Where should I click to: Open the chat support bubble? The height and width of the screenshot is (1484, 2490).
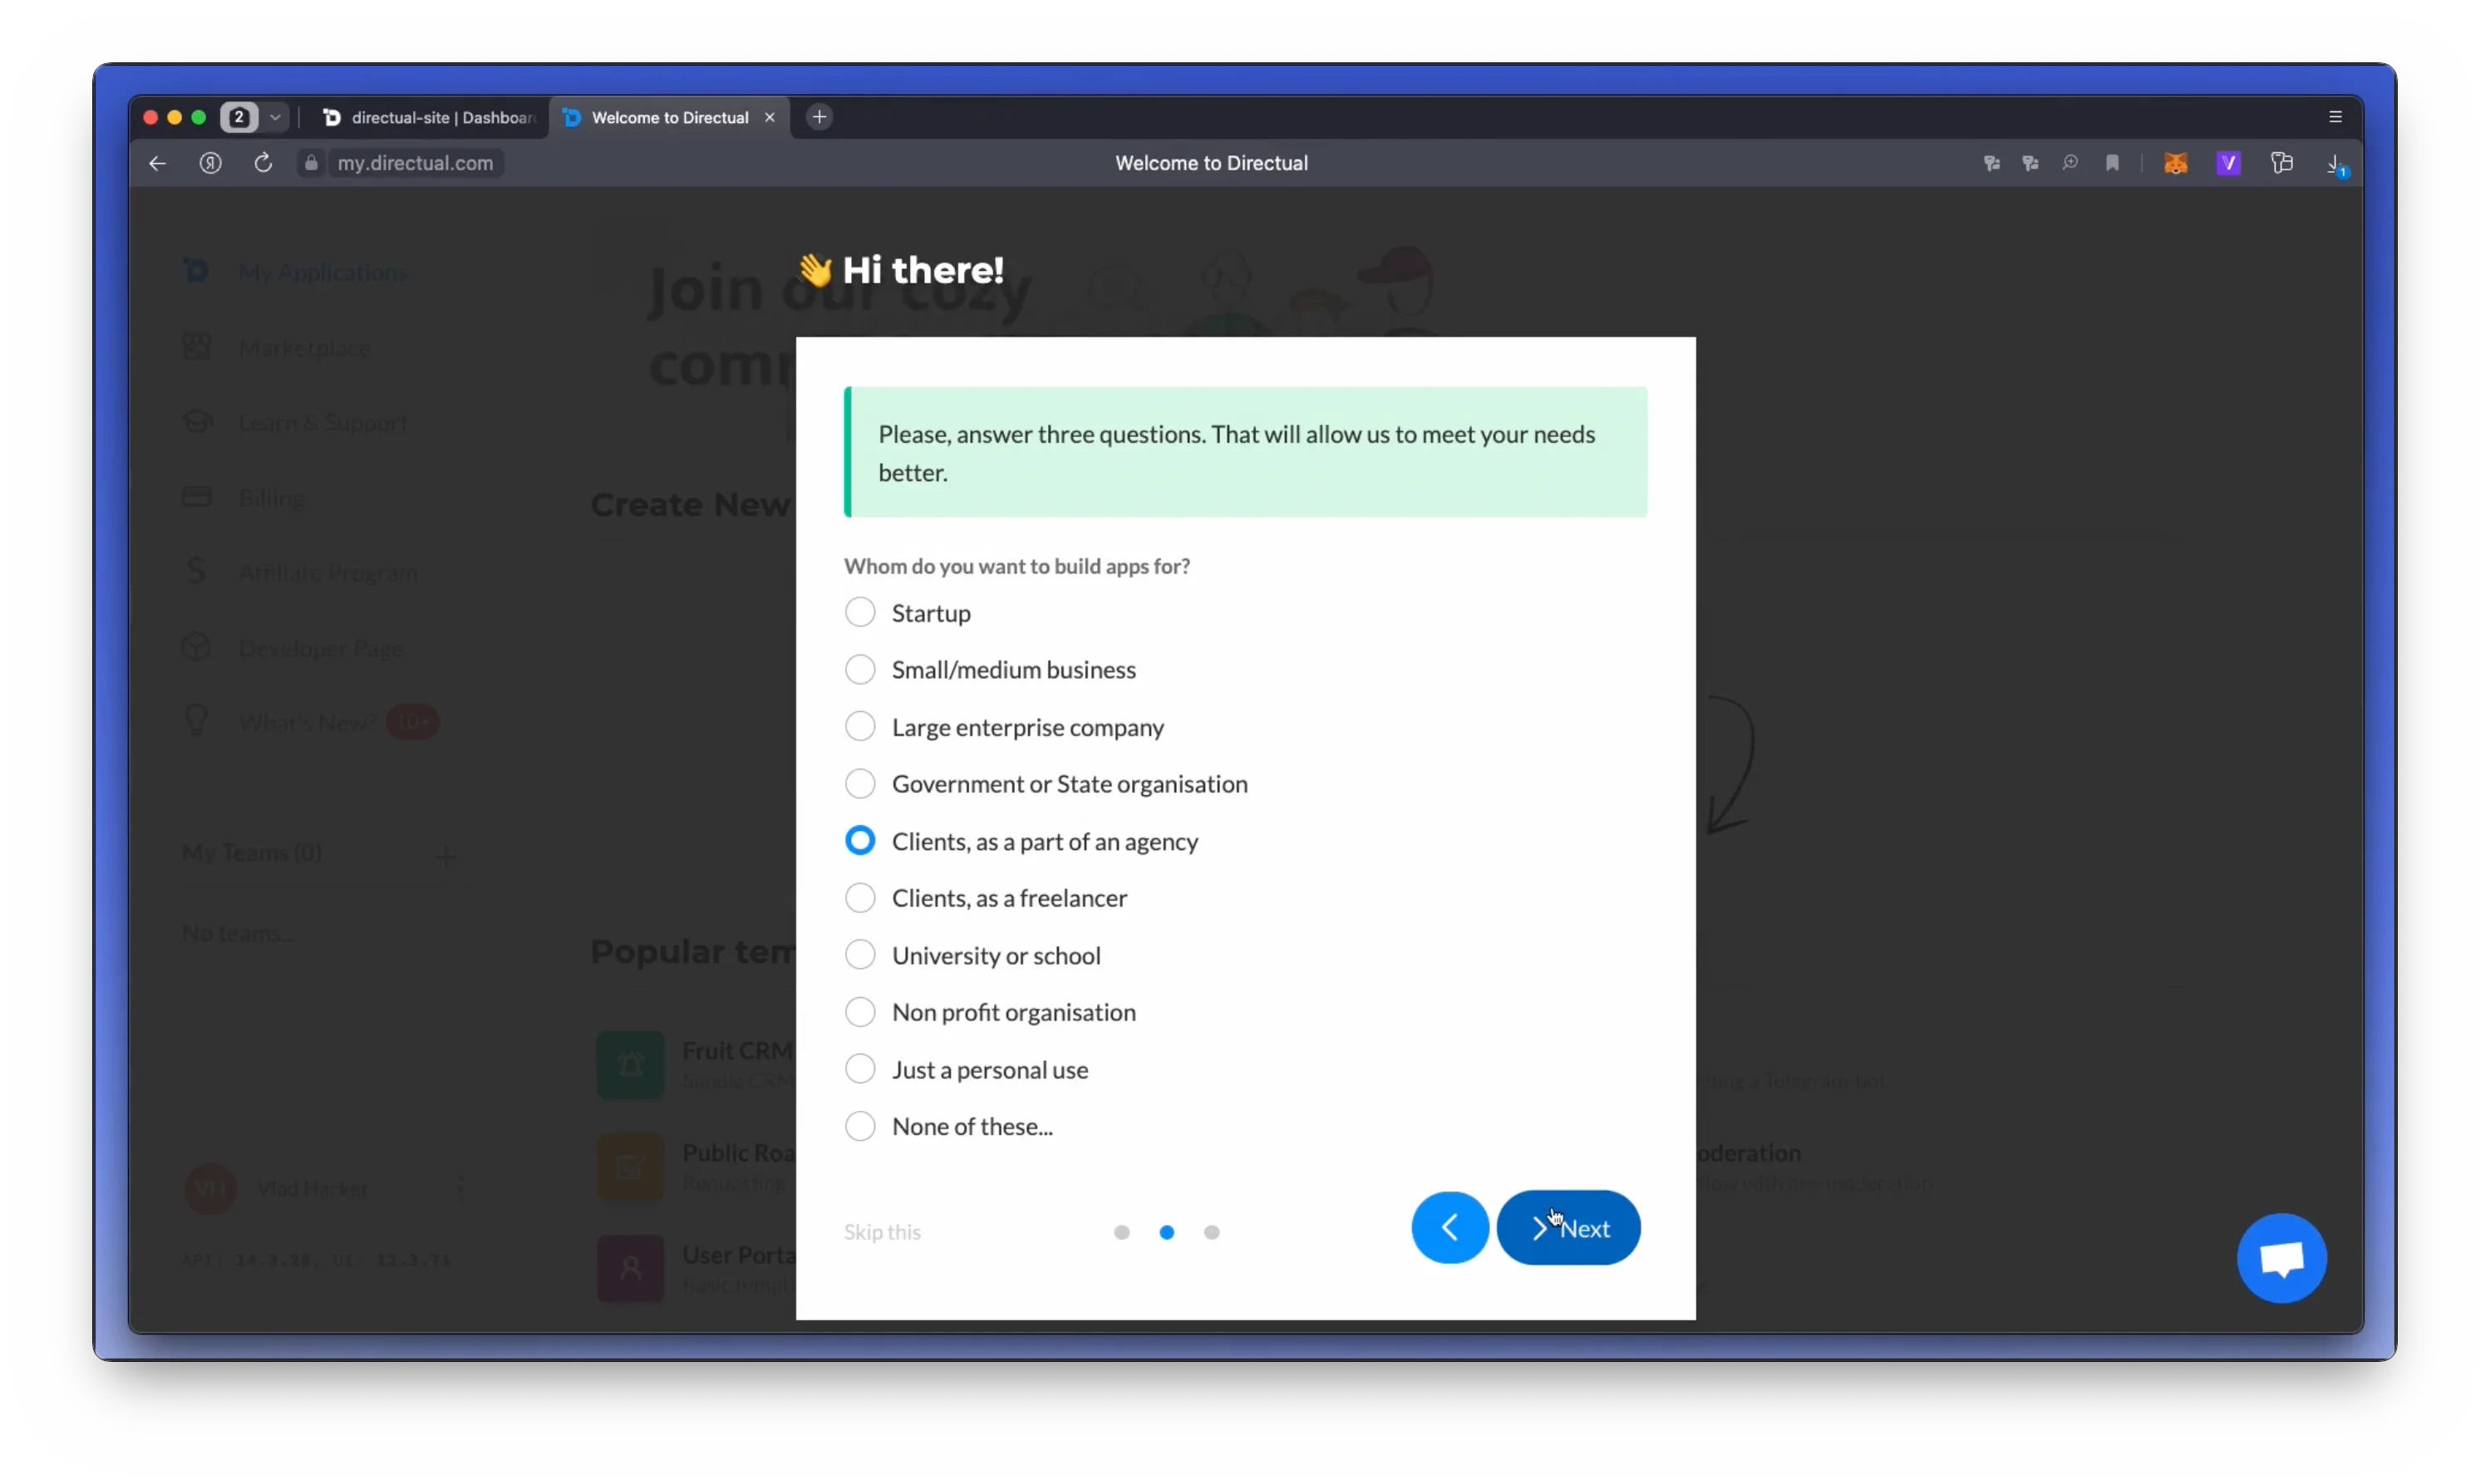coord(2281,1258)
